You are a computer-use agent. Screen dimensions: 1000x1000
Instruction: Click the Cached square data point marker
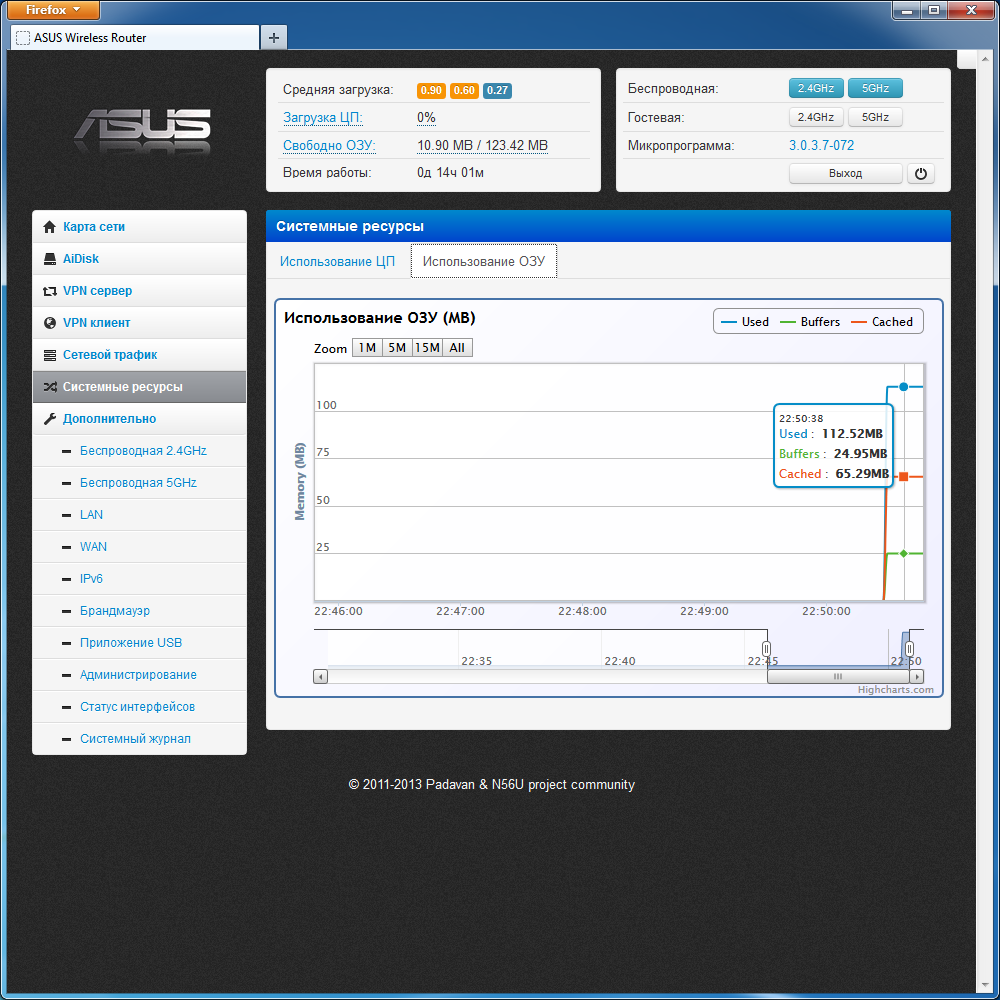click(x=903, y=476)
